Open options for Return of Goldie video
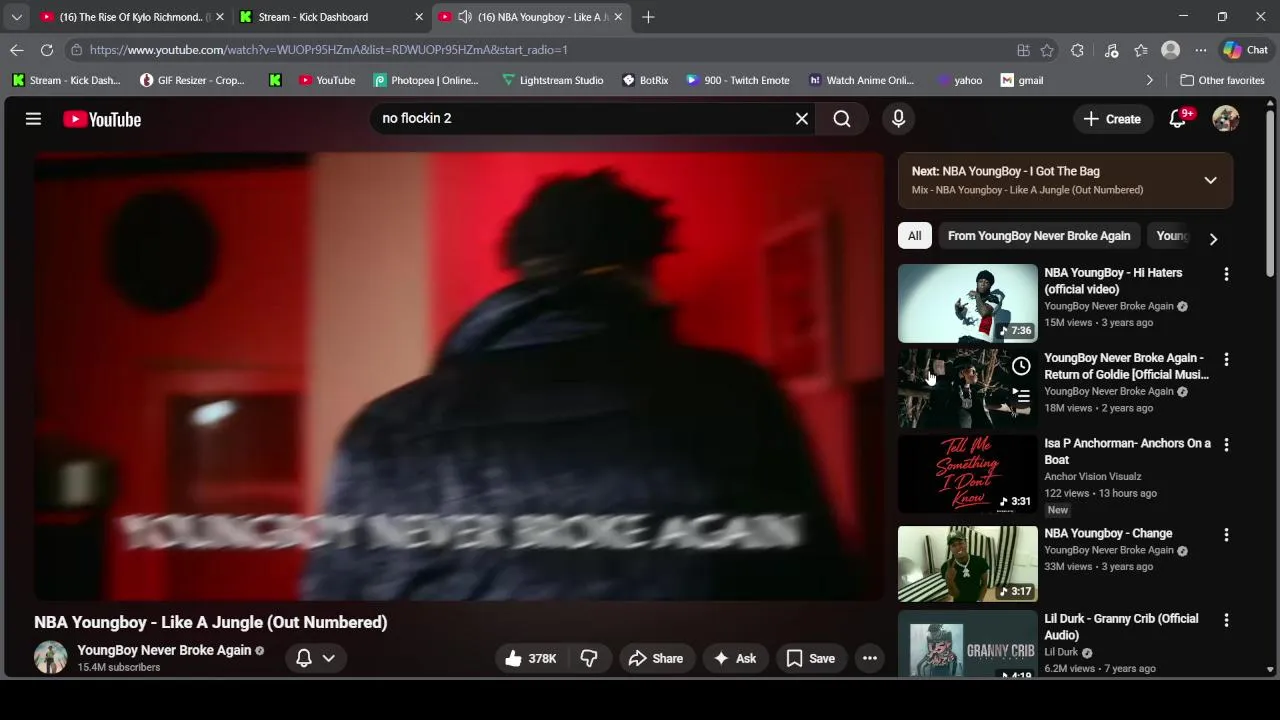Image resolution: width=1280 pixels, height=720 pixels. (1226, 359)
